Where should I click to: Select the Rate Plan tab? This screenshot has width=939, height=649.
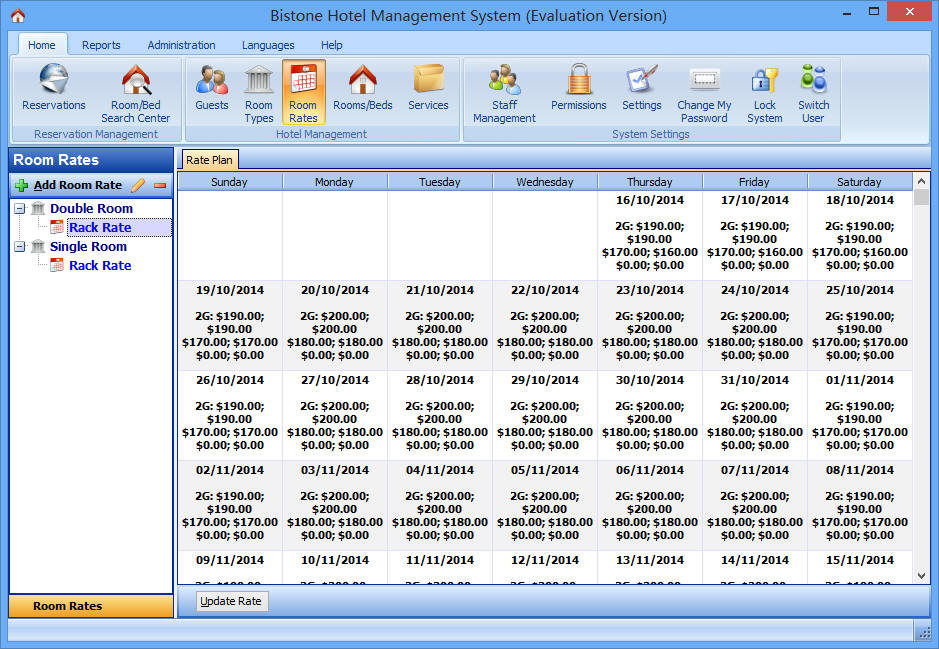[x=210, y=160]
